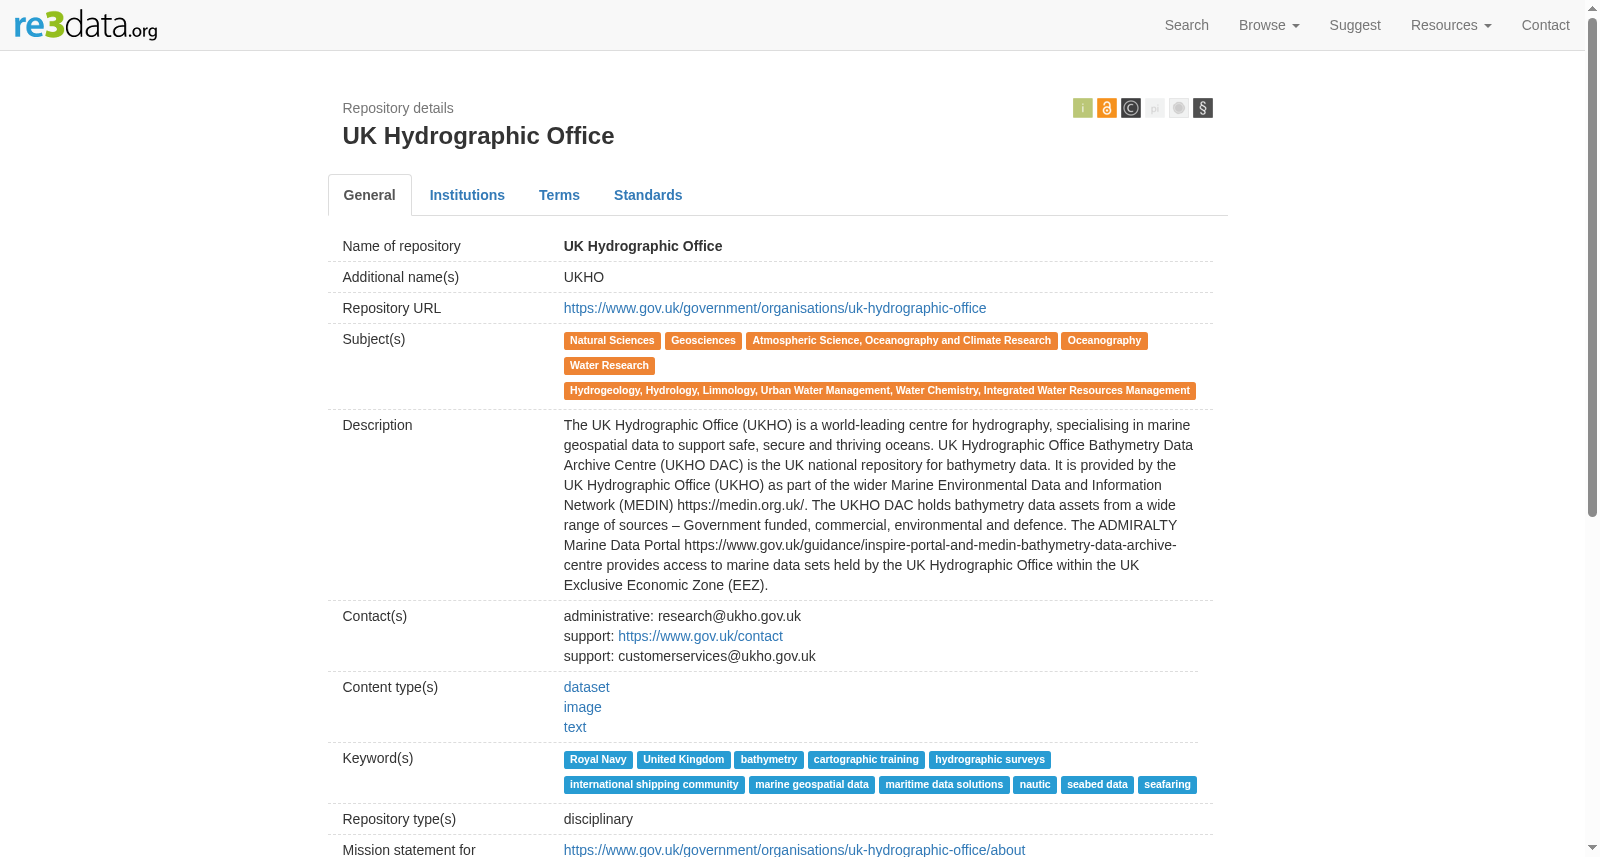
Task: Go to the Suggest page
Action: point(1355,25)
